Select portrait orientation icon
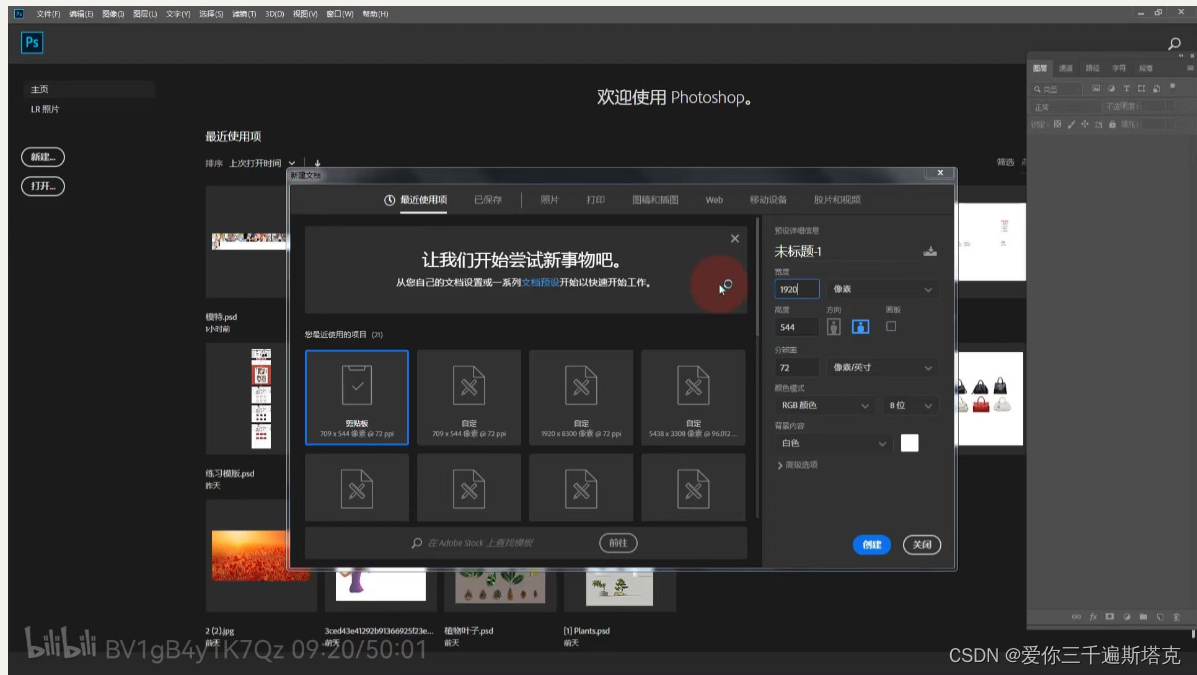This screenshot has height=675, width=1197. (834, 327)
